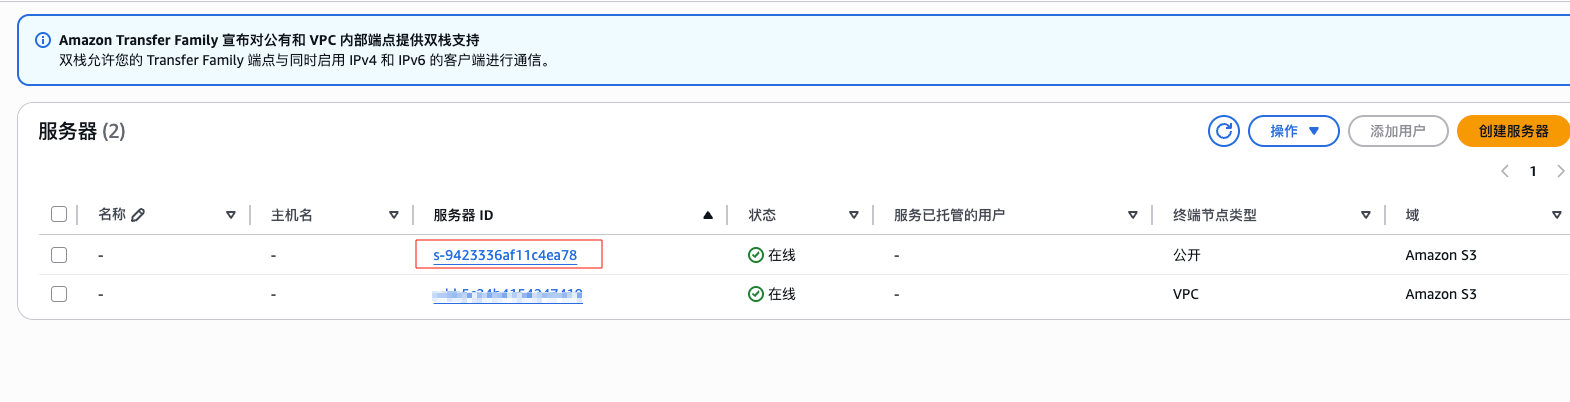1570x402 pixels.
Task: Check the s-9423336af11c4ea78 row checkbox
Action: click(x=59, y=255)
